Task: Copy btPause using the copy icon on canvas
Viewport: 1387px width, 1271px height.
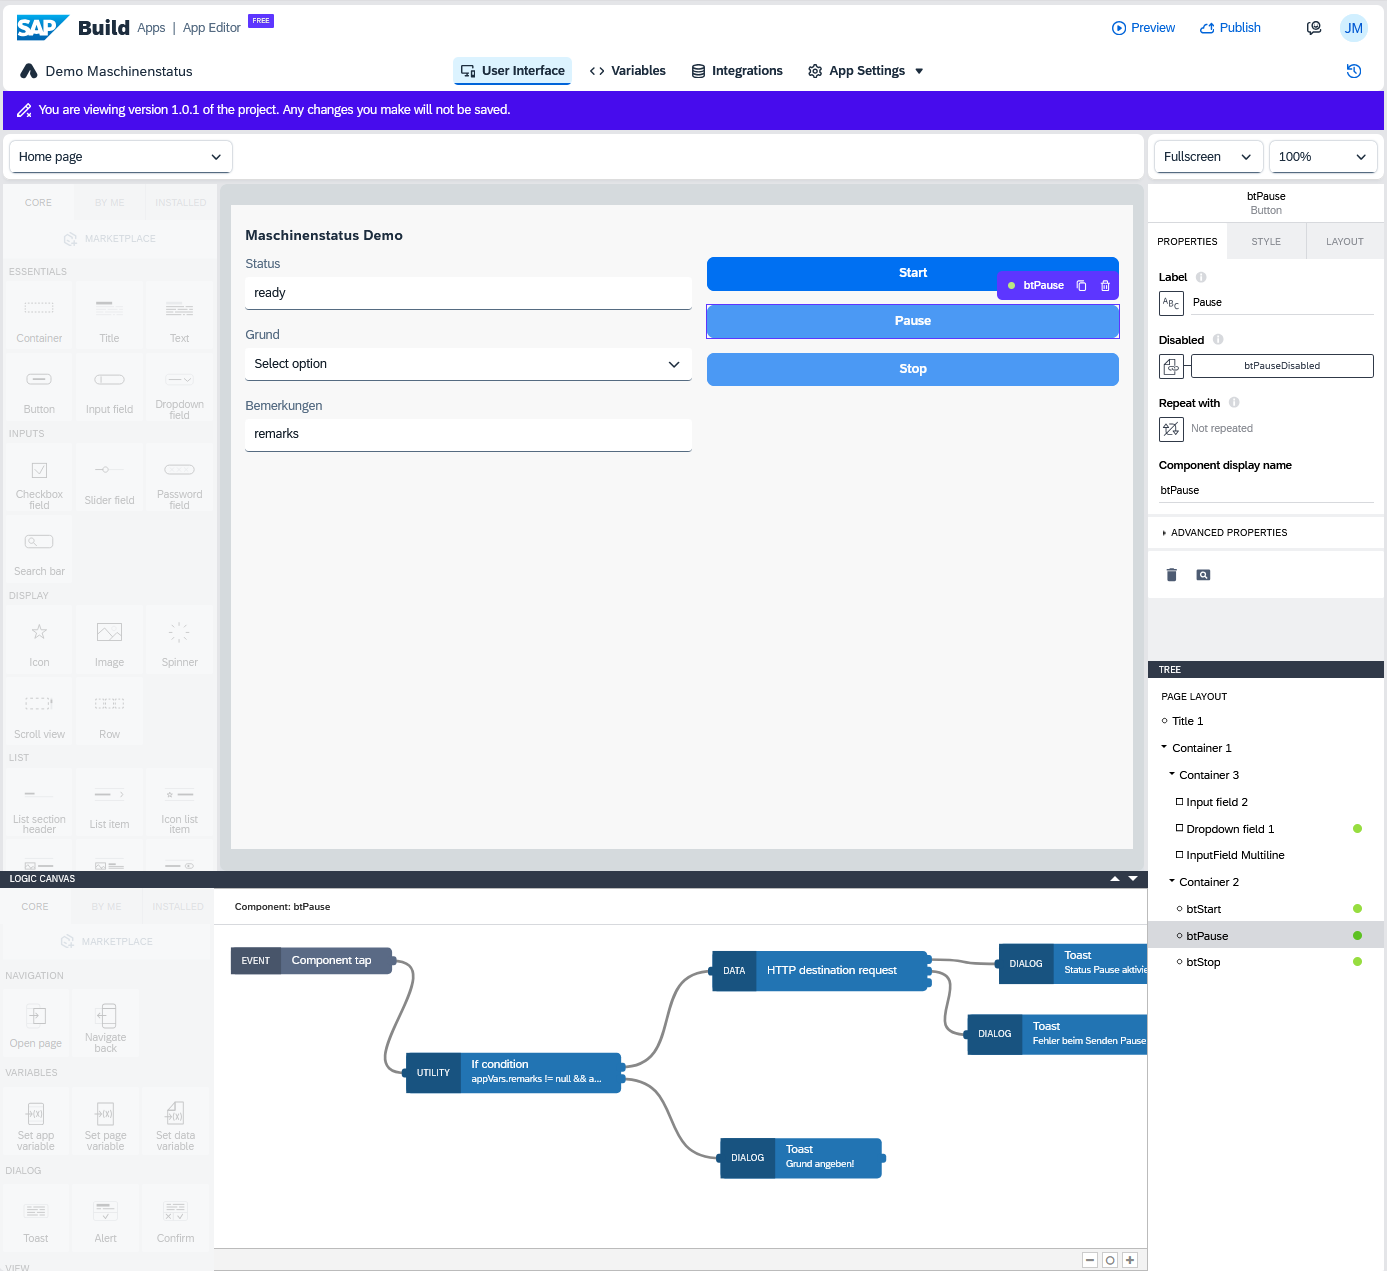Action: click(1080, 285)
